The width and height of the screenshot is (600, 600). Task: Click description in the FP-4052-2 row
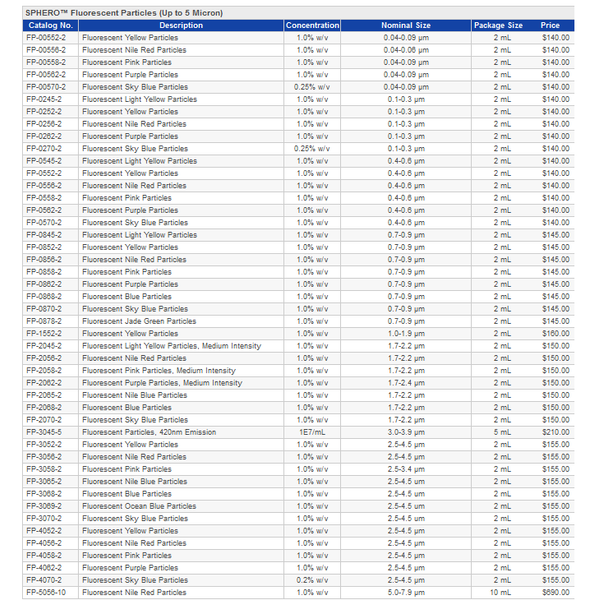130,531
